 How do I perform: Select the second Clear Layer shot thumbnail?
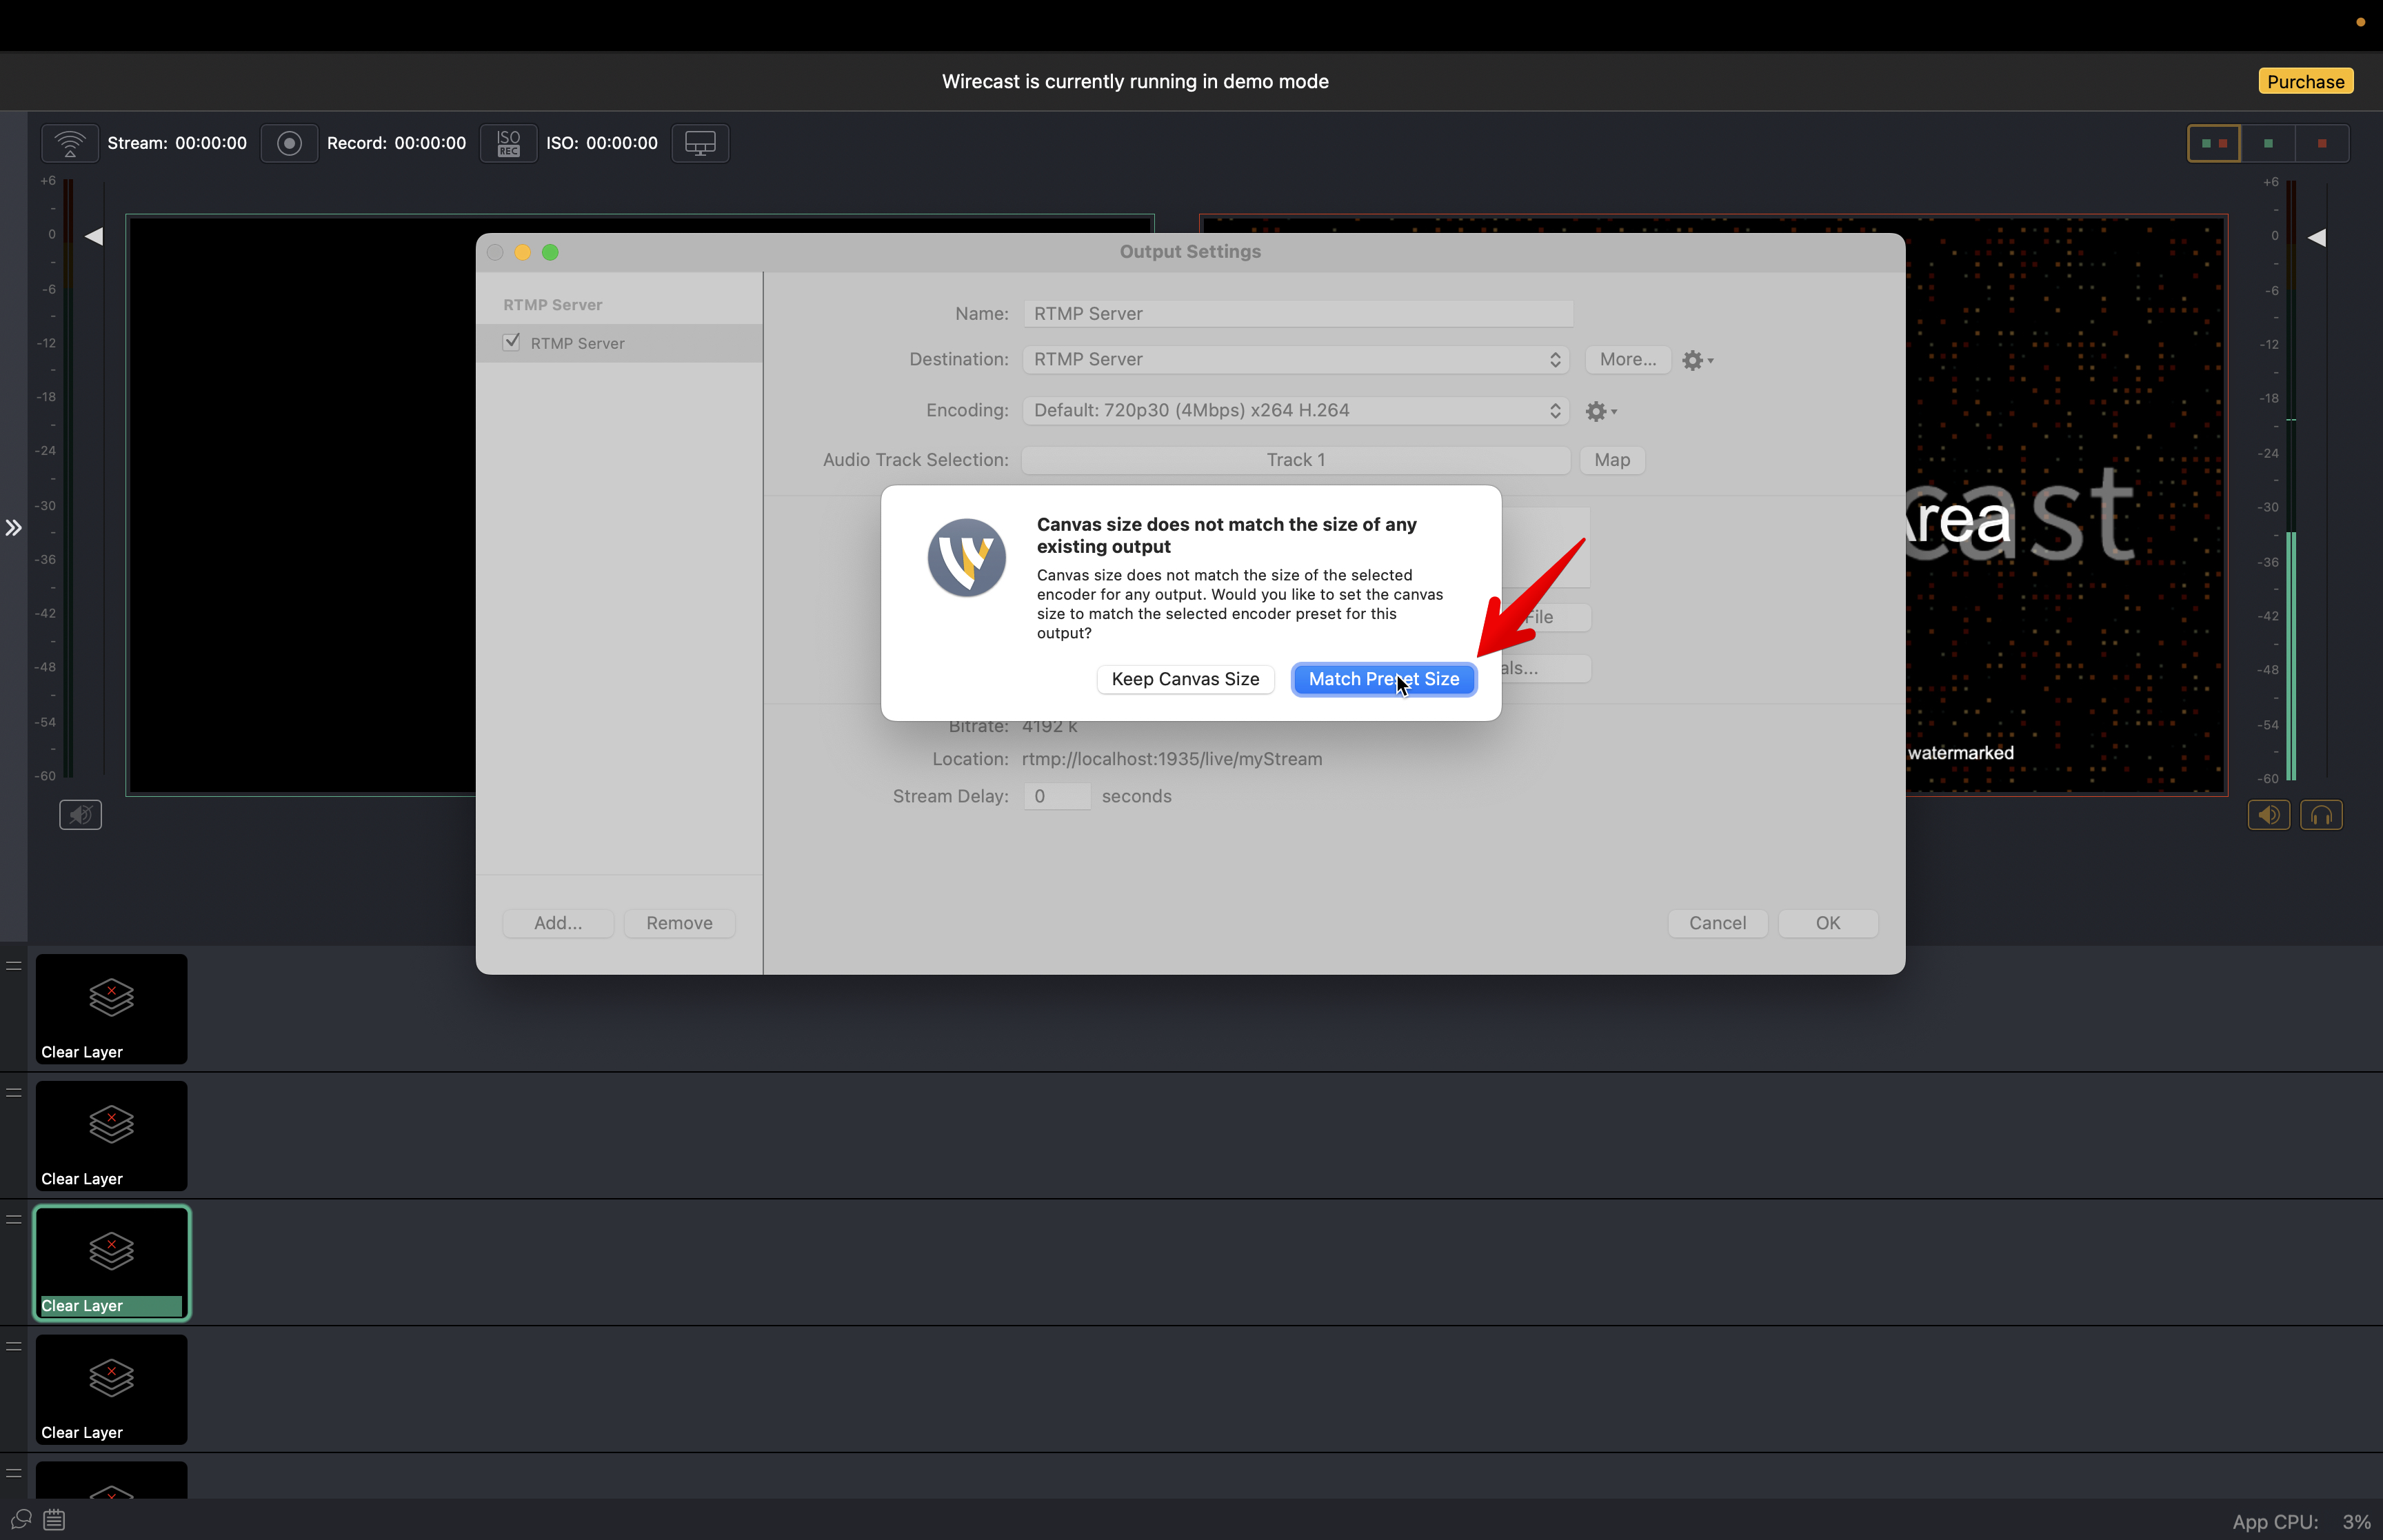click(111, 1135)
